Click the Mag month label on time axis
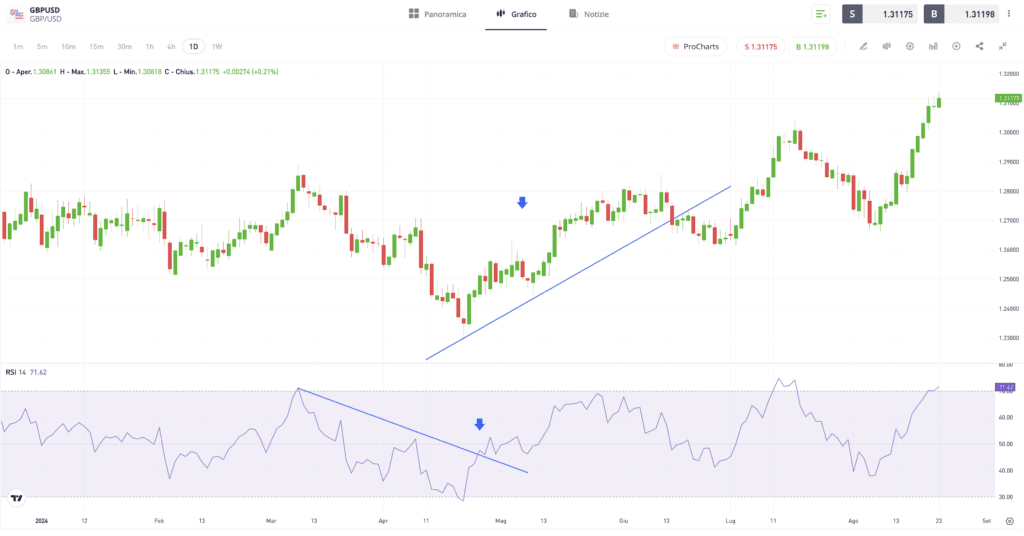This screenshot has height=536, width=1024. [501, 521]
